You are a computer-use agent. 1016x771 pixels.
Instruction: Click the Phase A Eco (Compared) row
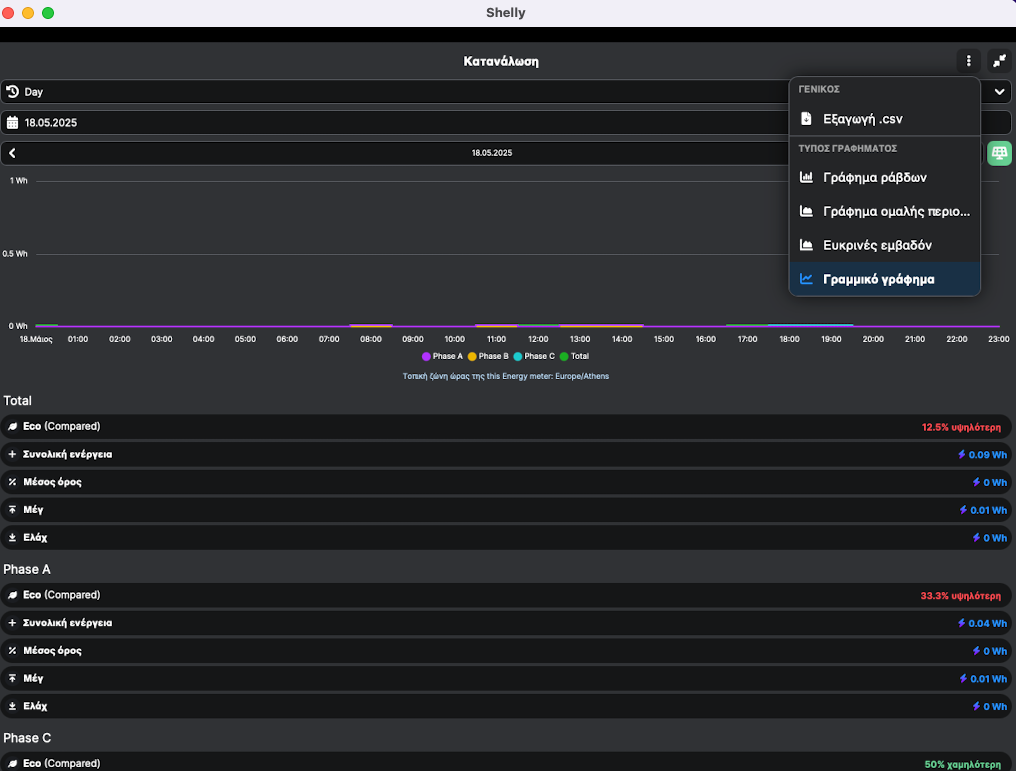click(505, 595)
